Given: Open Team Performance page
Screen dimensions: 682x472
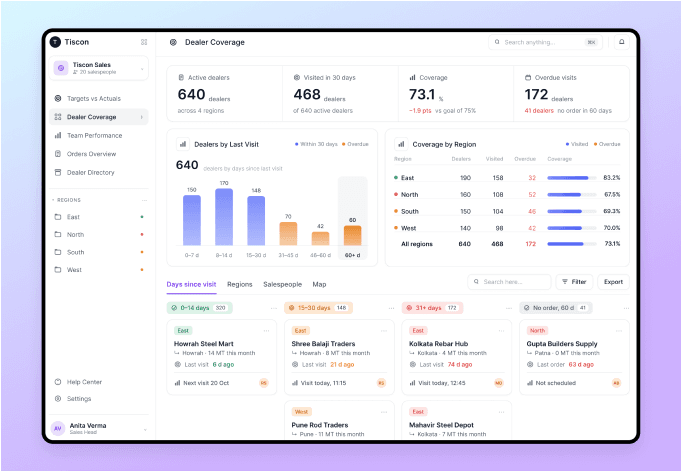Looking at the screenshot, I should click(x=99, y=135).
